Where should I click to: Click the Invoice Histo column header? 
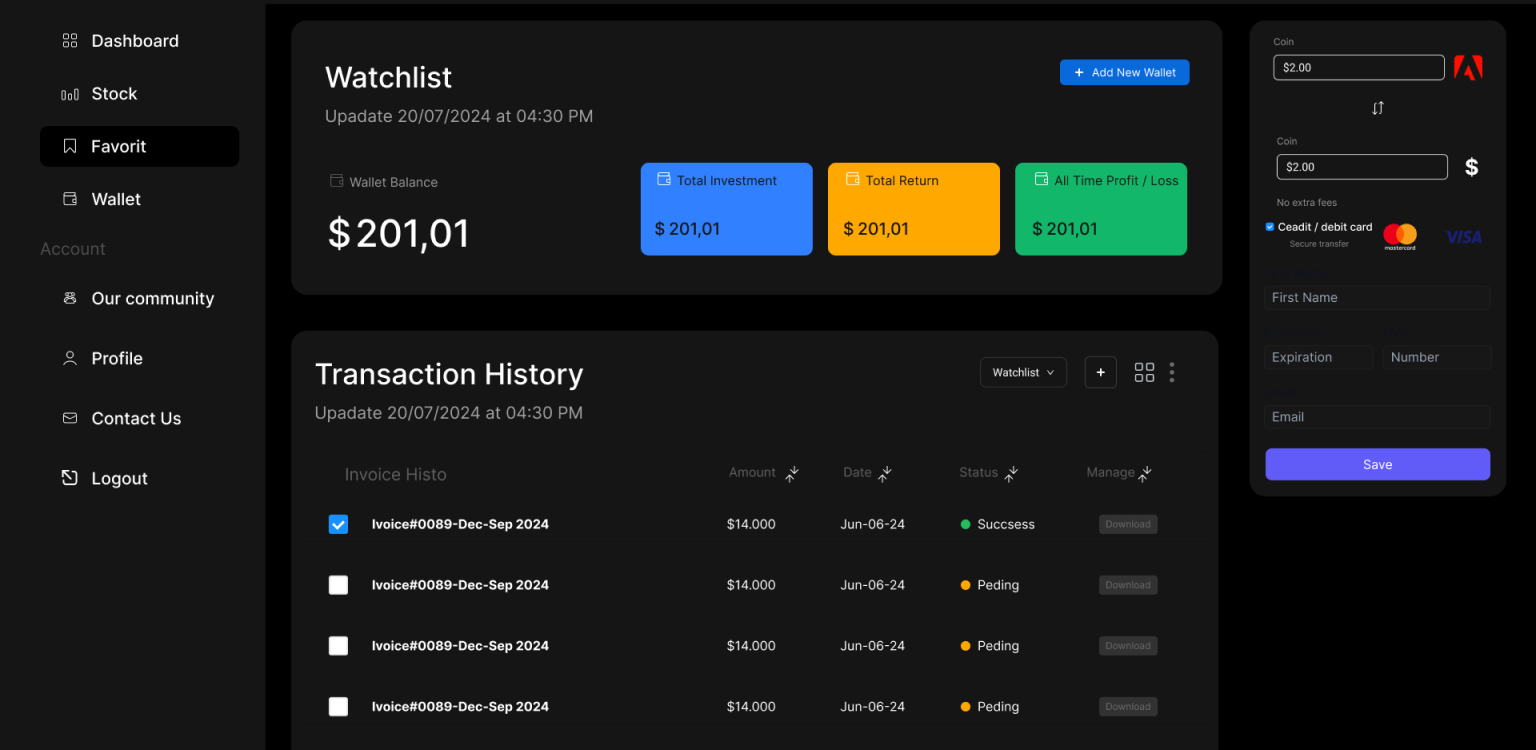395,474
